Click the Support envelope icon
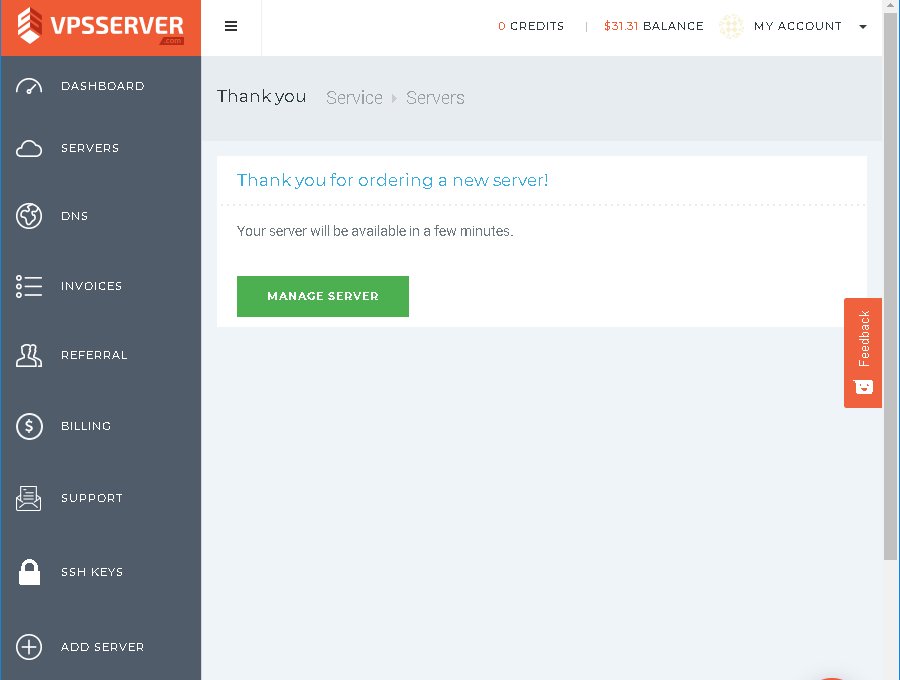 point(29,498)
